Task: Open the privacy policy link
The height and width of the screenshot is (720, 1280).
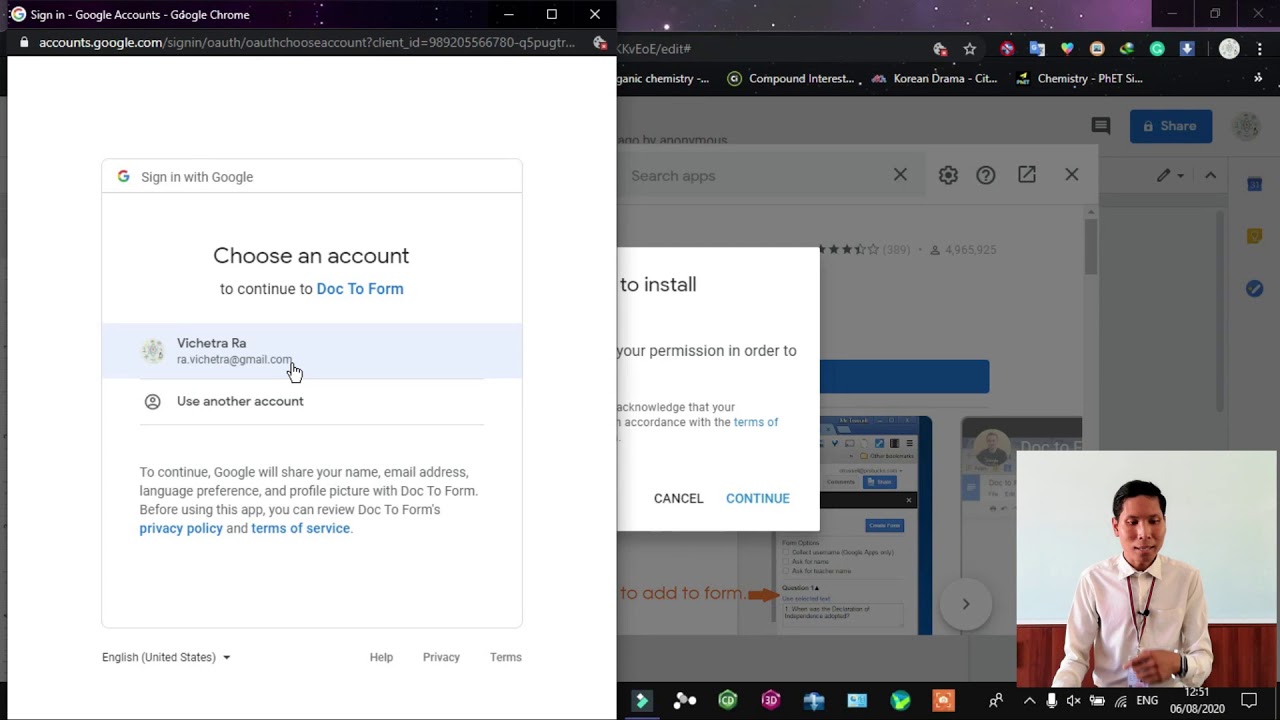Action: (181, 528)
